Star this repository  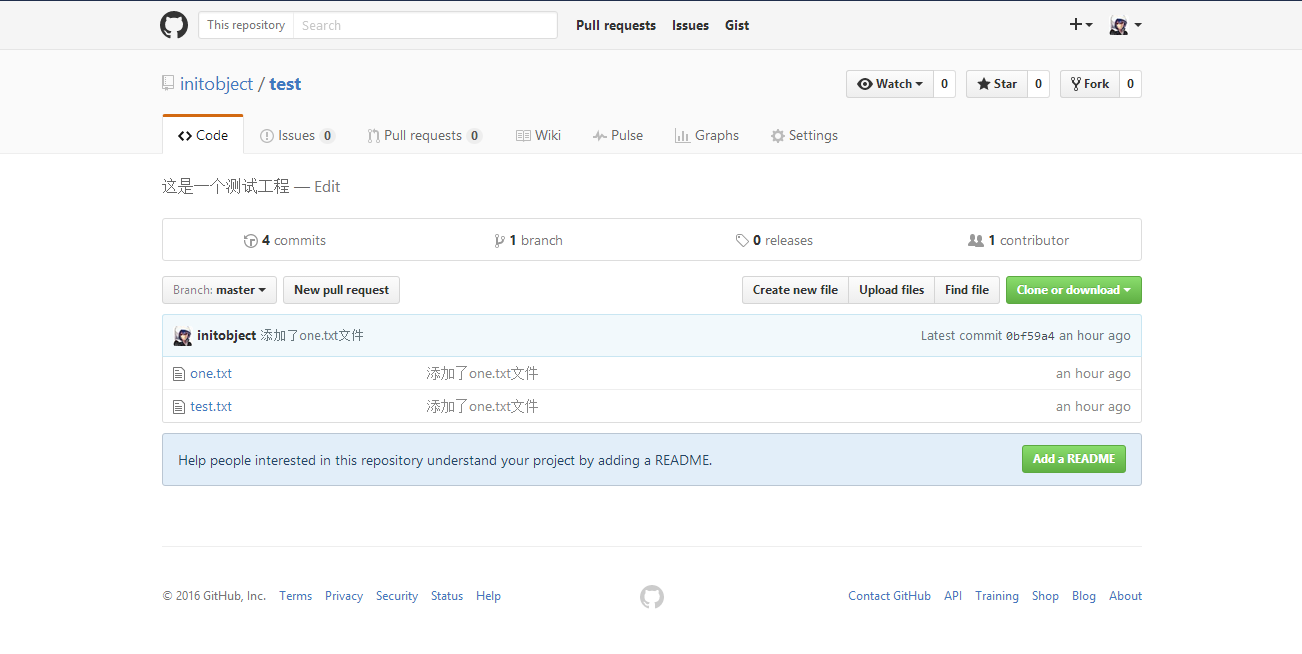coord(997,84)
